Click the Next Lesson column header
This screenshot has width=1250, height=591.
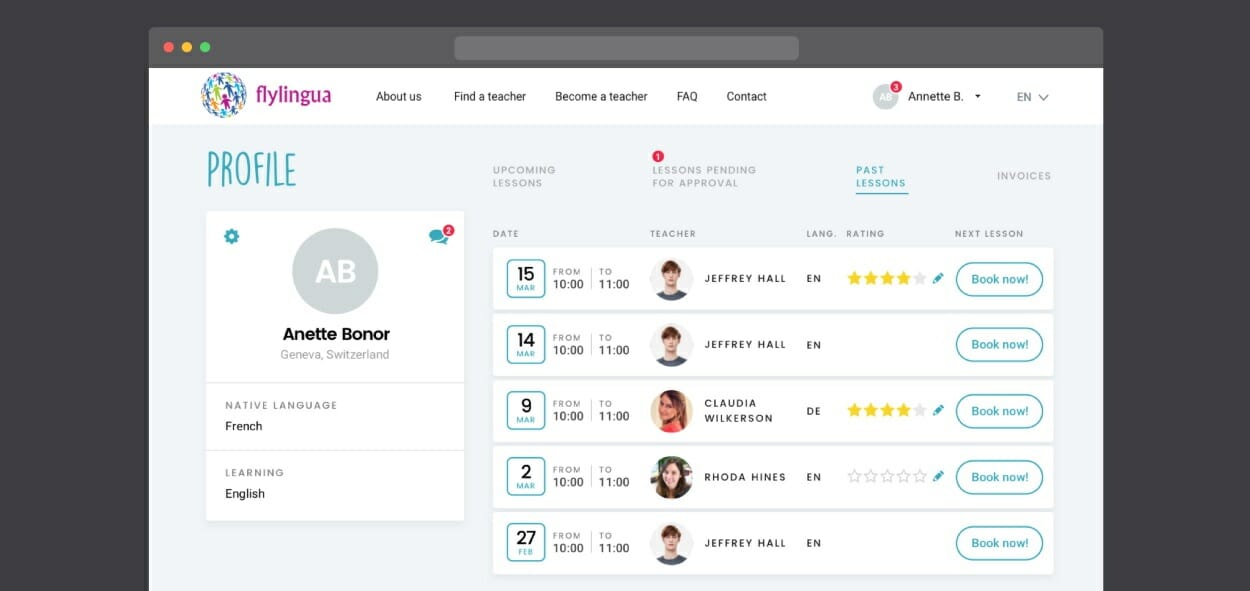[989, 234]
